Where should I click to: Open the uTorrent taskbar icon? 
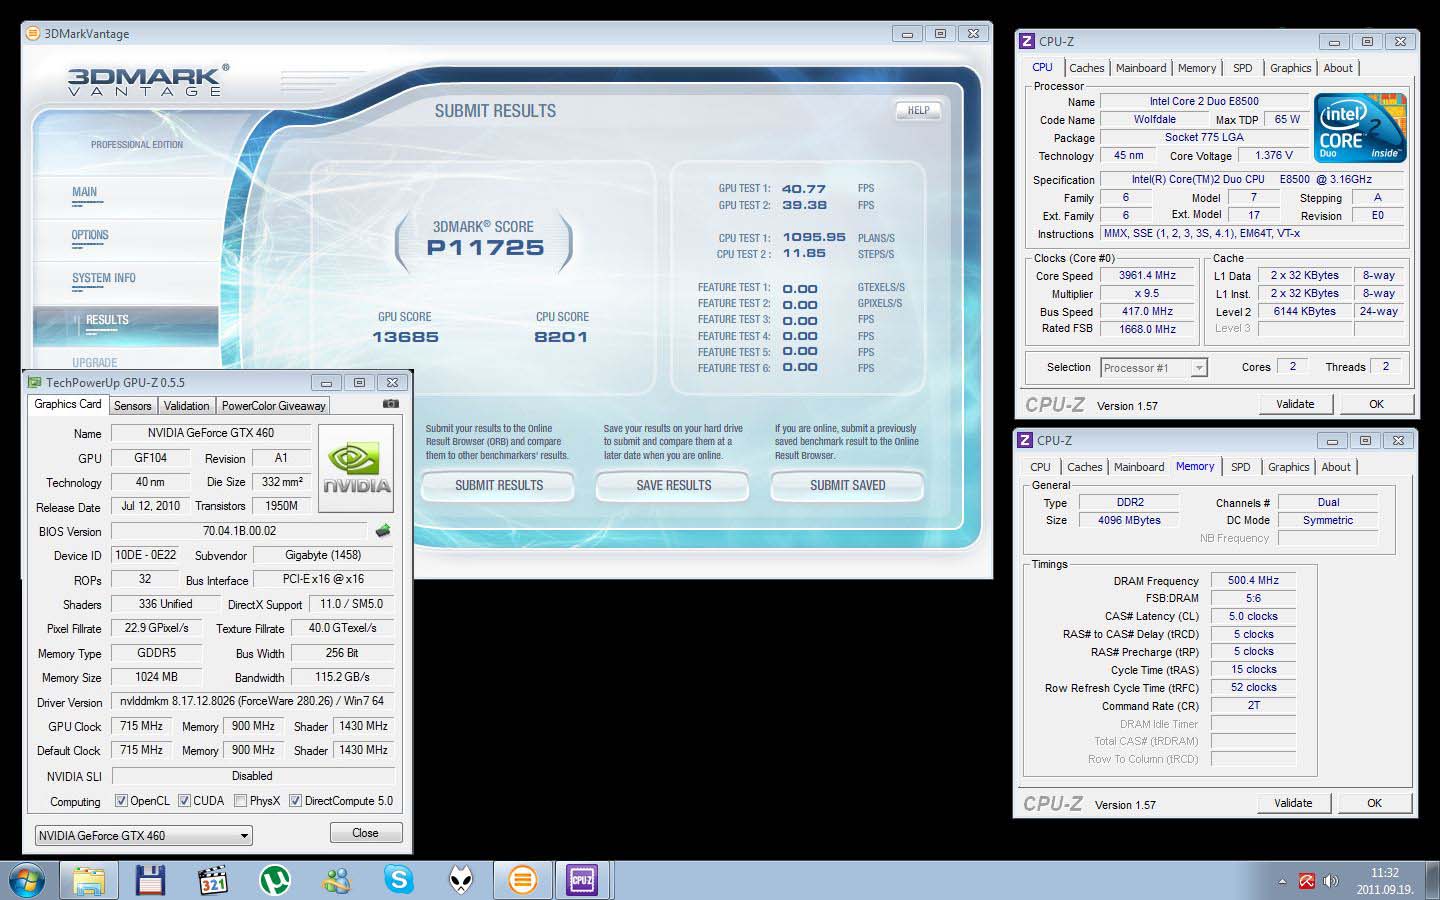275,880
